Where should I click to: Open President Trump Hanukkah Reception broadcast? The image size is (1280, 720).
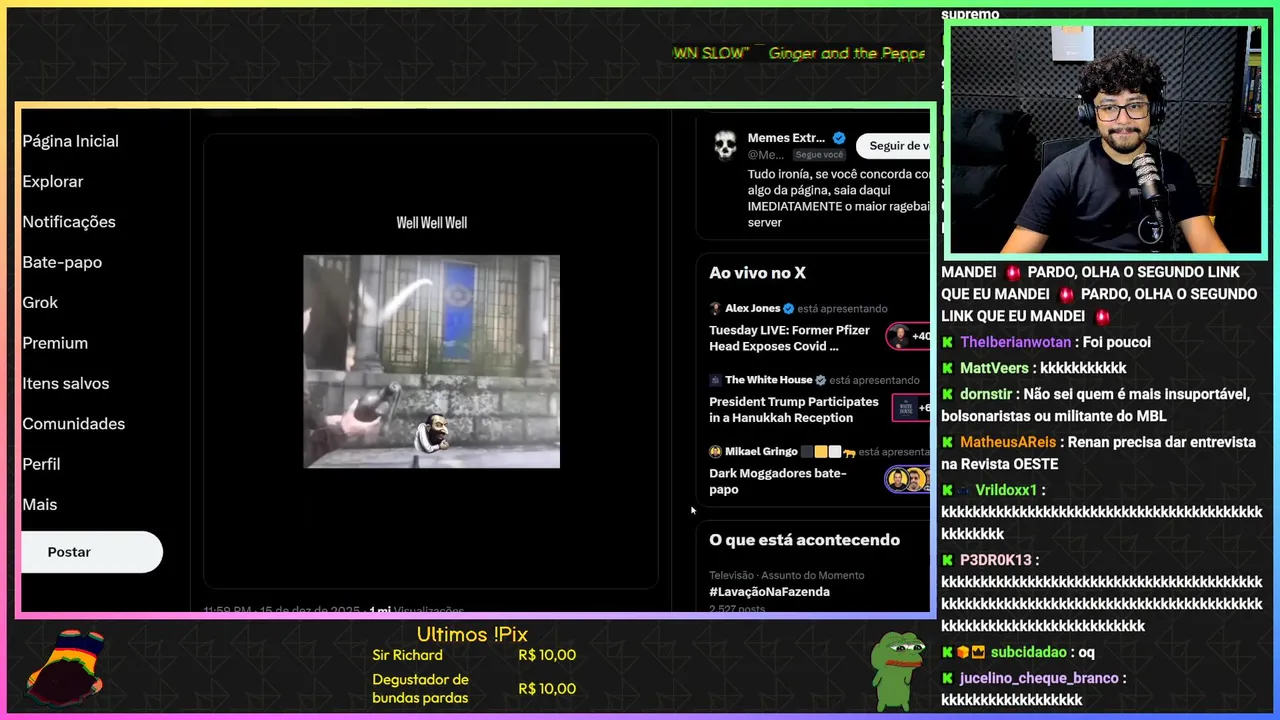point(794,410)
